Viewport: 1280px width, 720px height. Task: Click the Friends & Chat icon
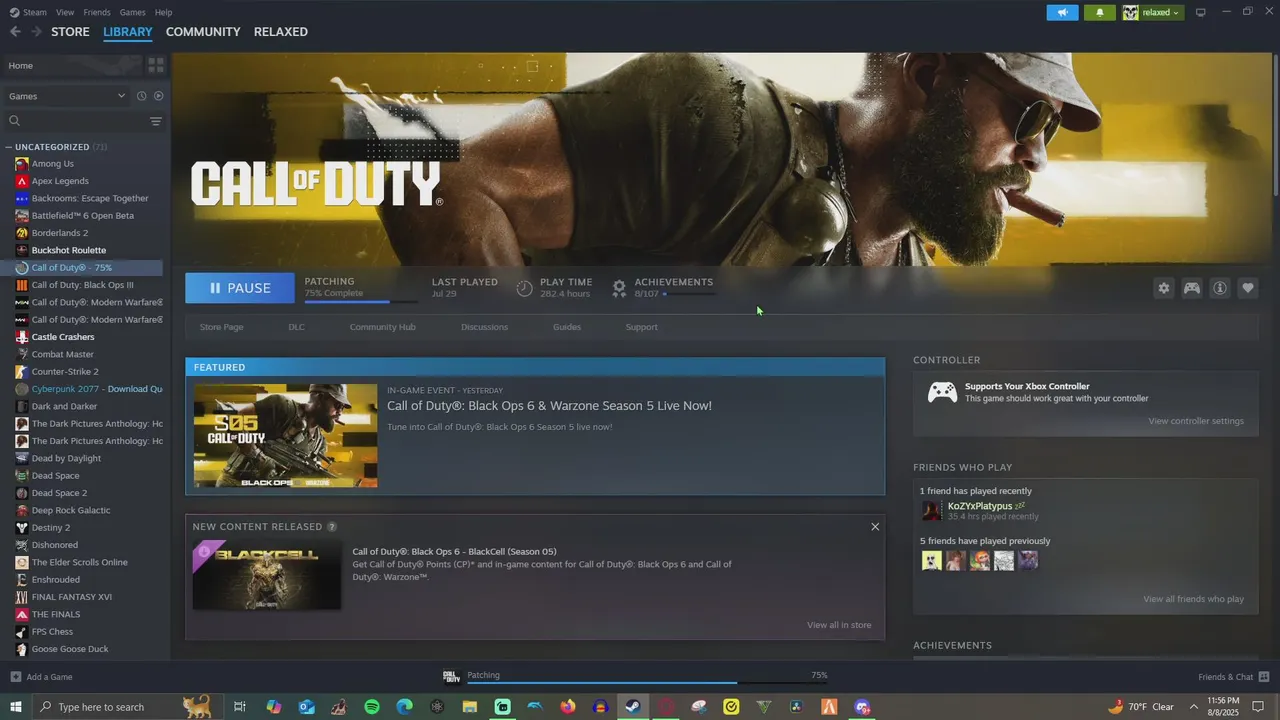coord(1265,677)
